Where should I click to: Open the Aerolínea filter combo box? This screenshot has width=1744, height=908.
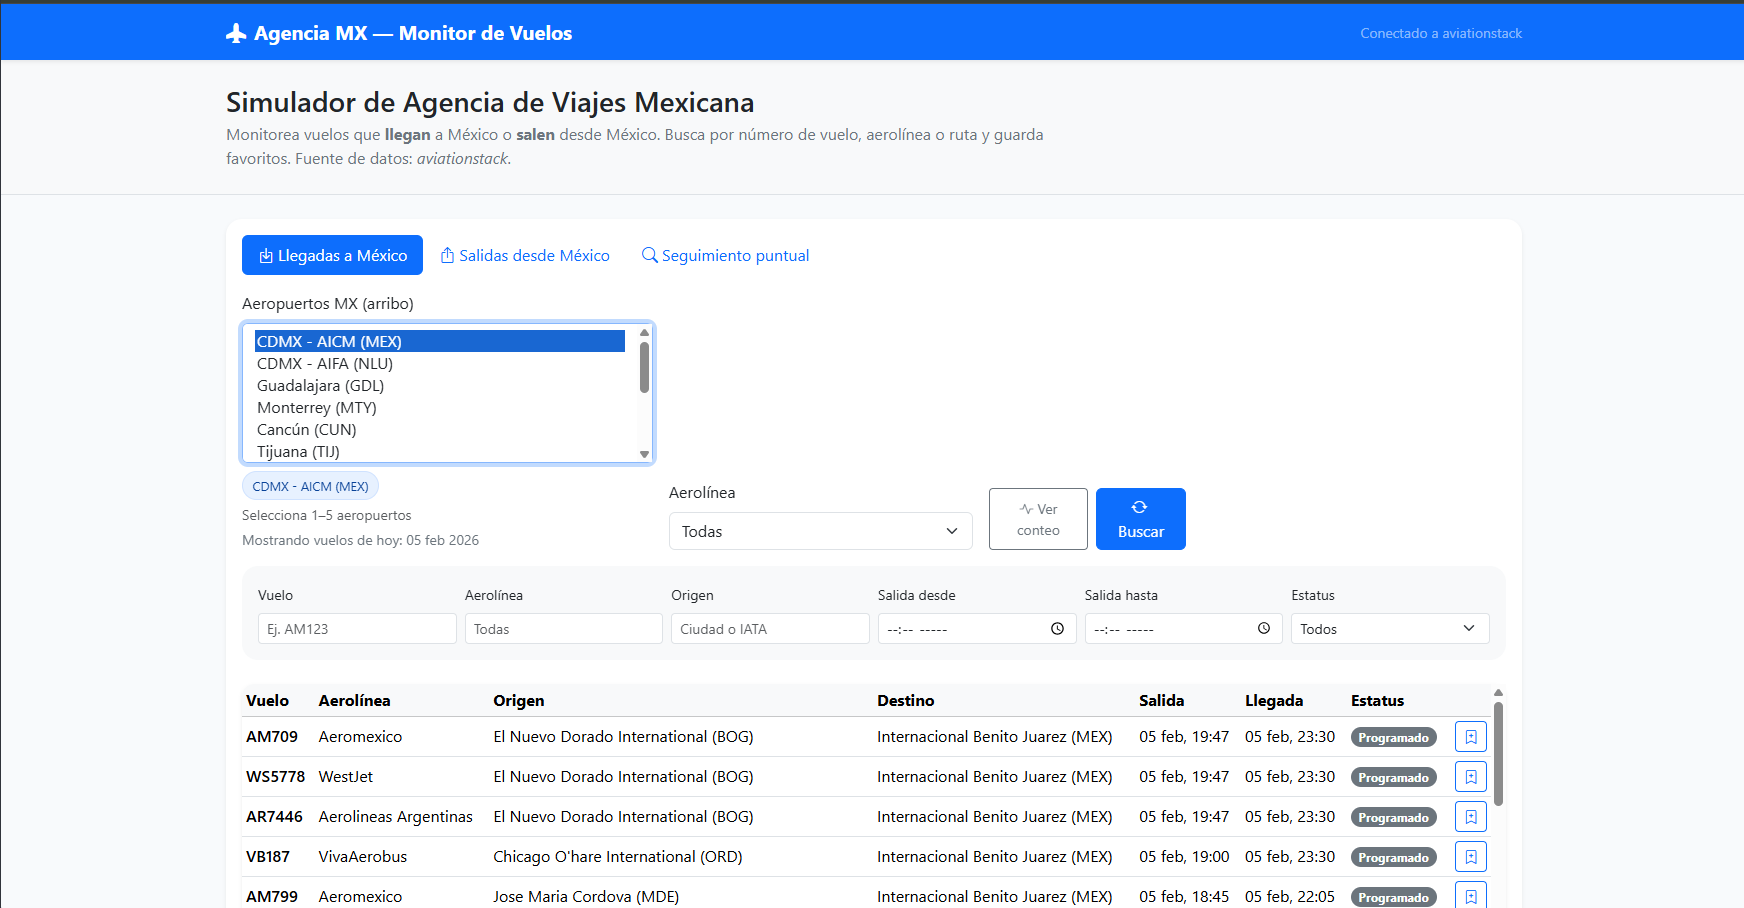(x=563, y=629)
